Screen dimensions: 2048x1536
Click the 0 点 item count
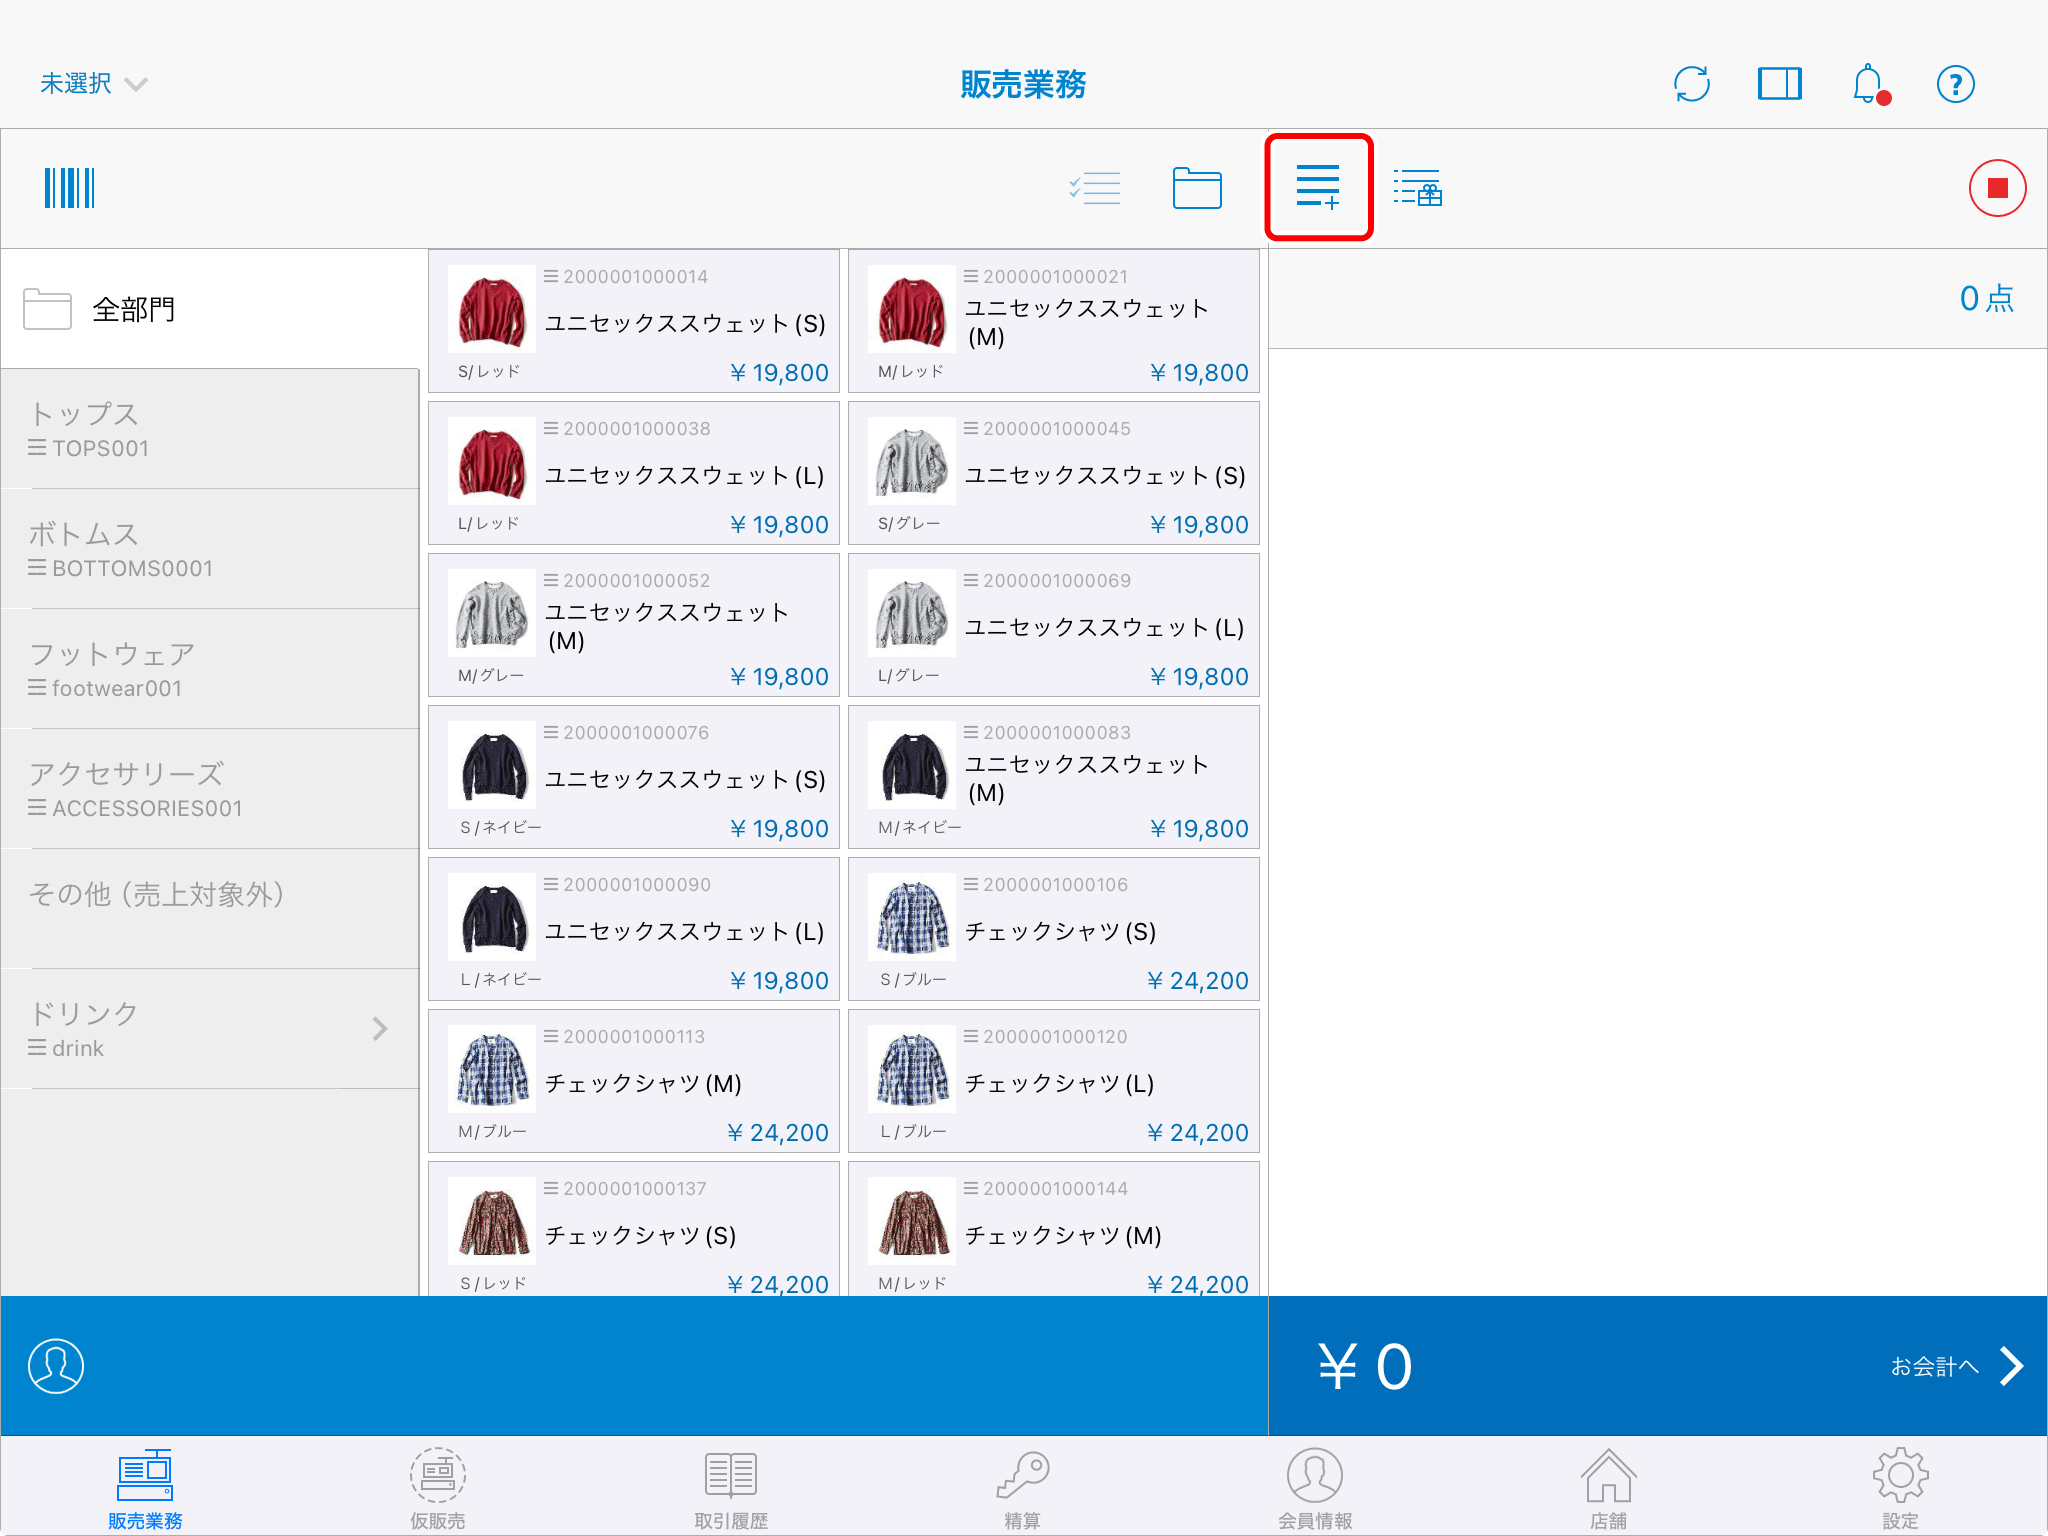click(1987, 298)
